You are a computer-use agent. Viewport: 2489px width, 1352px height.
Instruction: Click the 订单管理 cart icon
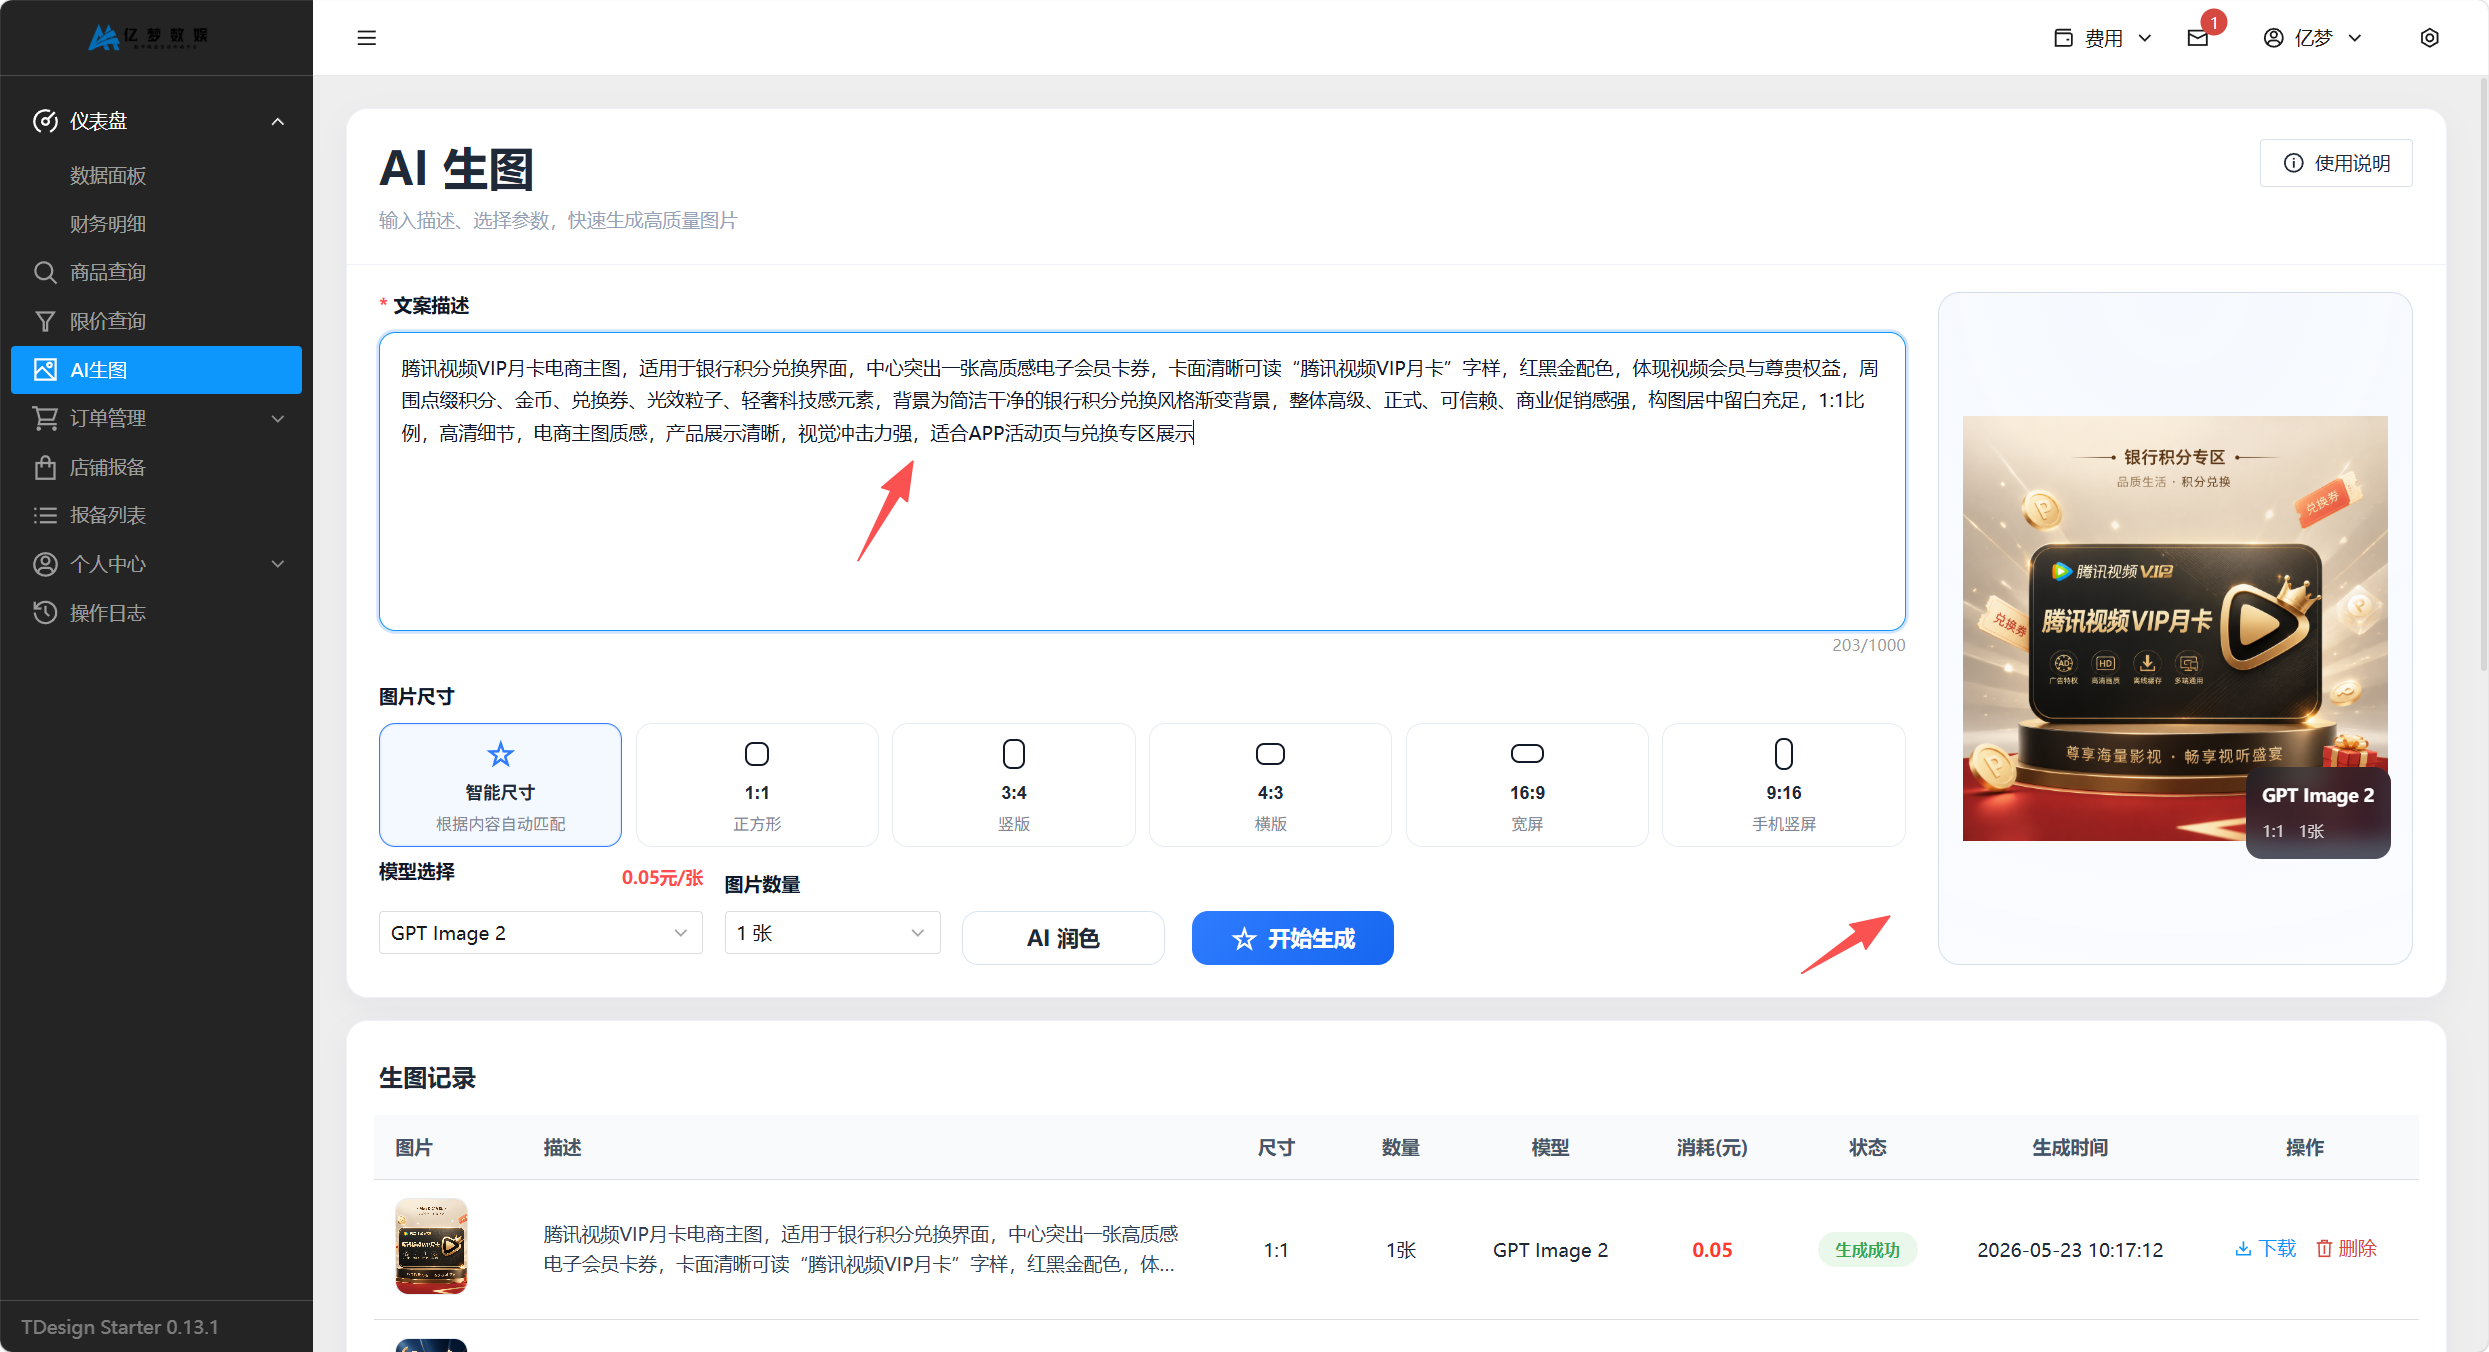(45, 418)
